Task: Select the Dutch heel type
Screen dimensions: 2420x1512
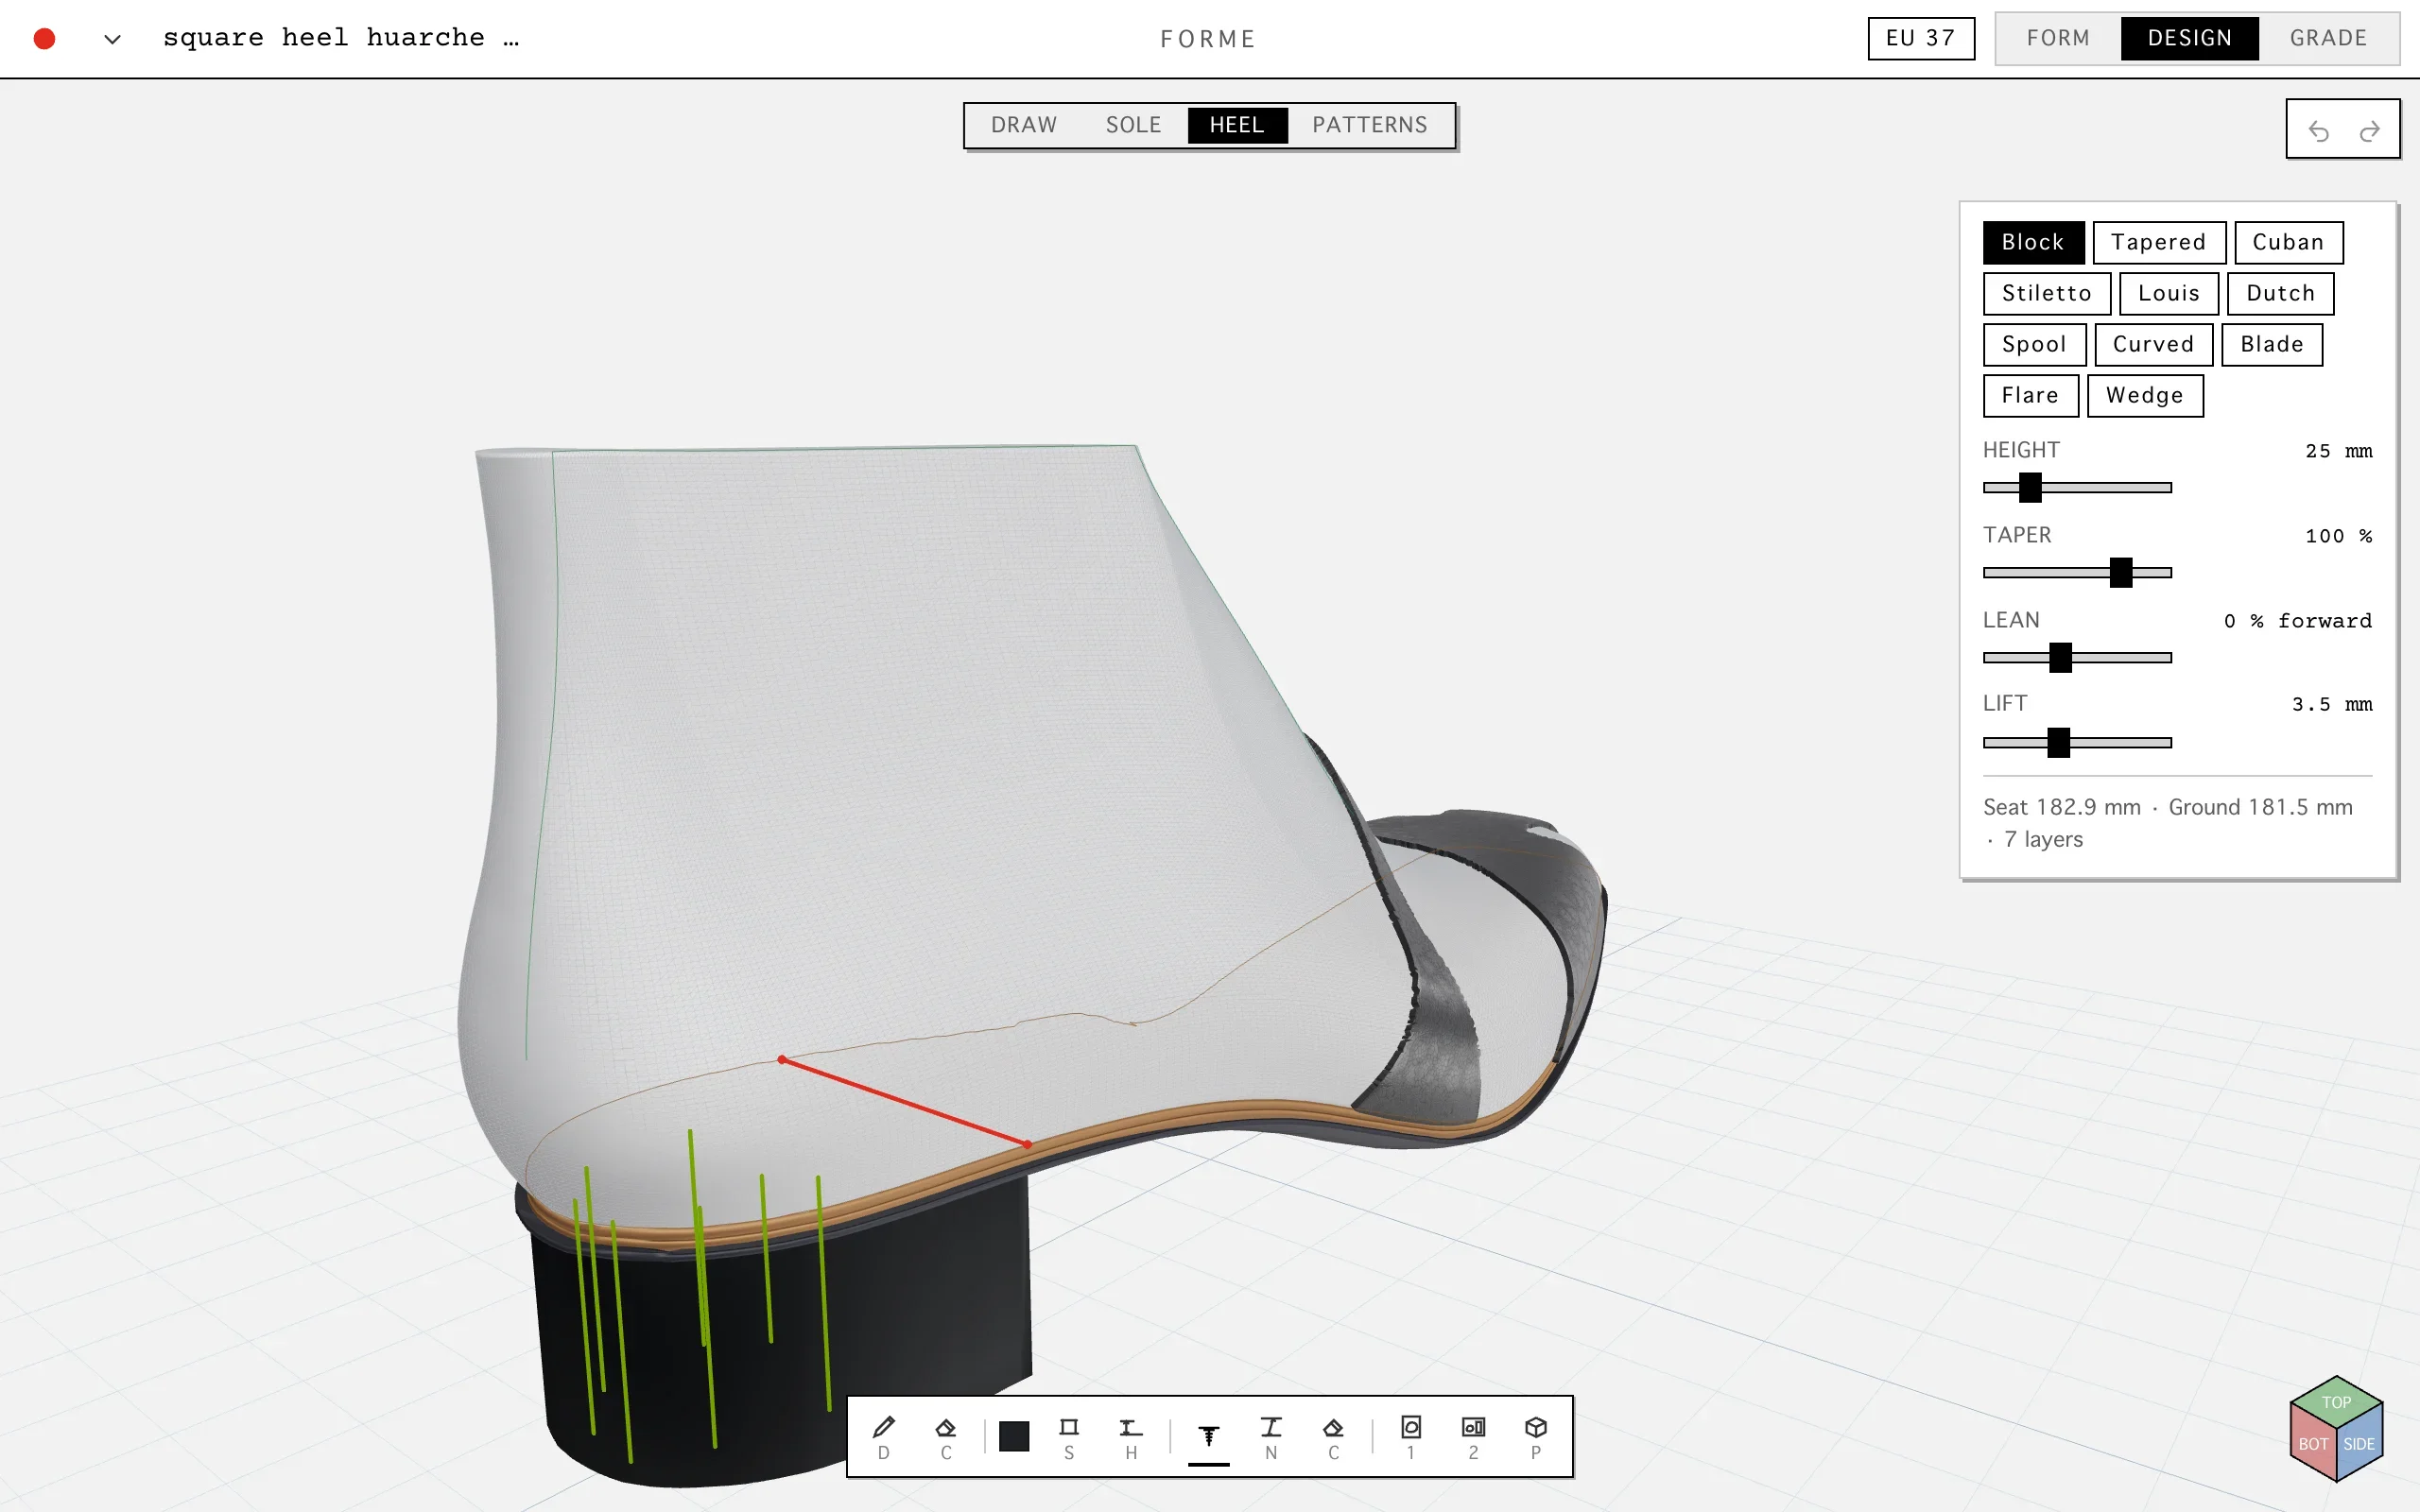Action: point(2280,293)
